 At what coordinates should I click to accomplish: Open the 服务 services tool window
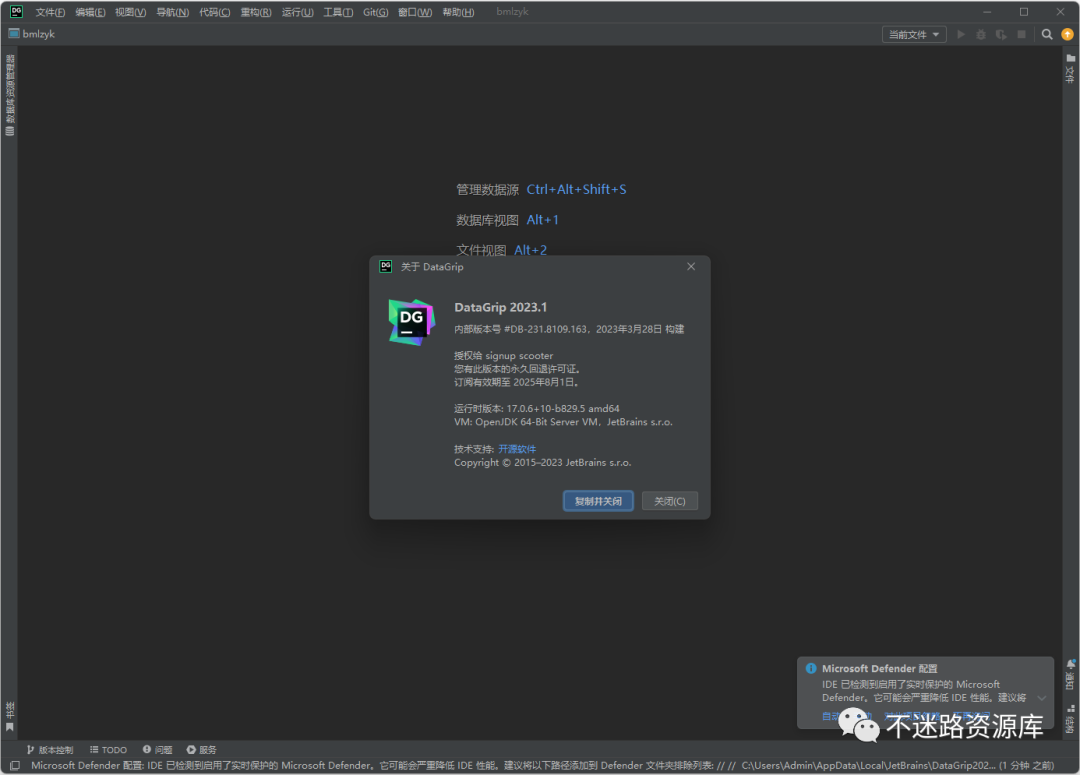pyautogui.click(x=201, y=750)
